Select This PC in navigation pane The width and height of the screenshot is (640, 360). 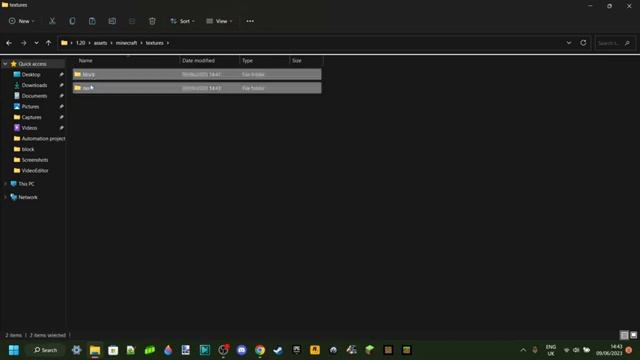26,184
